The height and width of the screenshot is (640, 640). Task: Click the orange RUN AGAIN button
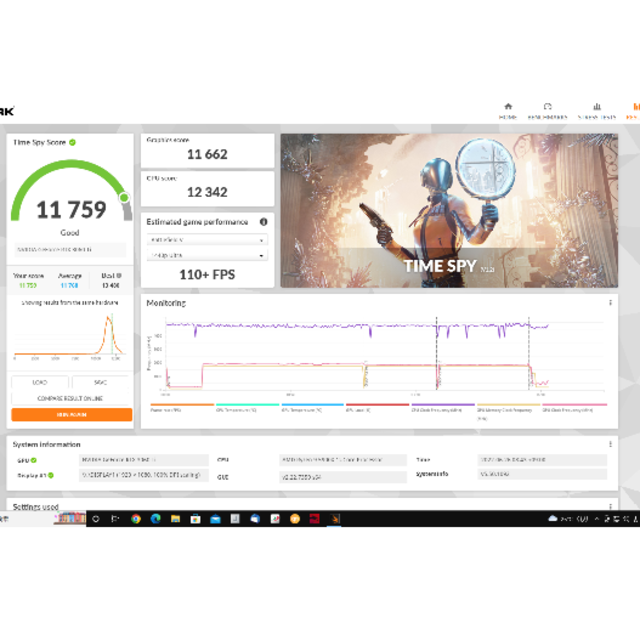(x=71, y=414)
